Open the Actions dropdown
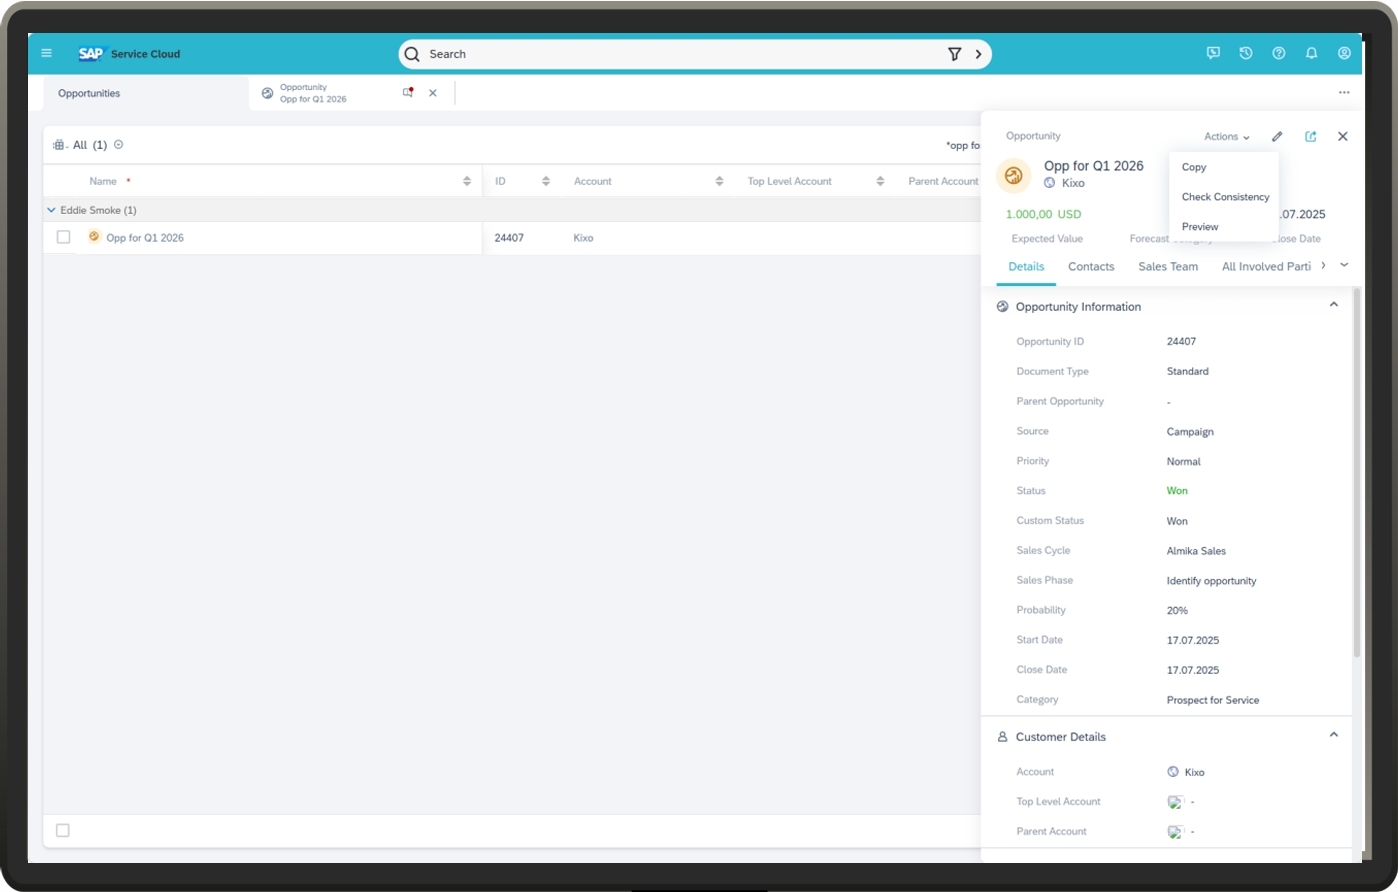This screenshot has width=1398, height=892. click(1227, 137)
